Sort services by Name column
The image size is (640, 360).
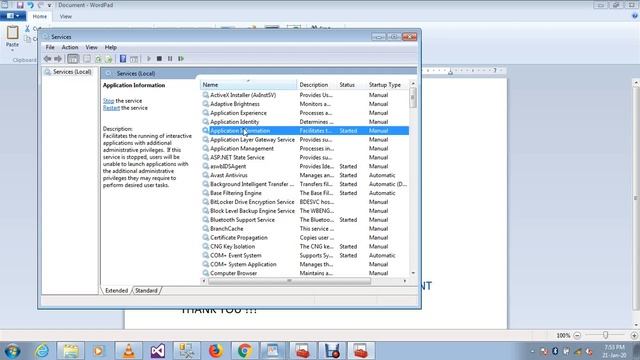[248, 85]
